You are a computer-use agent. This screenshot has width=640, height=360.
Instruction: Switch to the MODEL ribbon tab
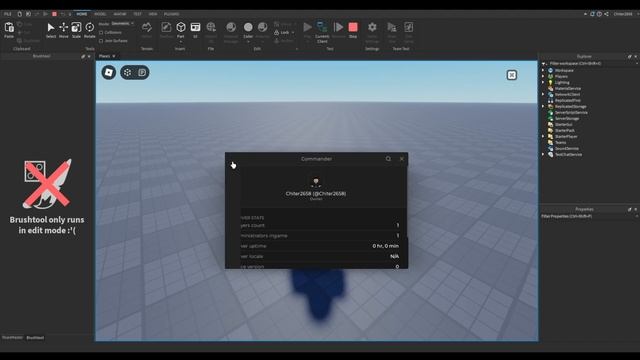coord(100,14)
